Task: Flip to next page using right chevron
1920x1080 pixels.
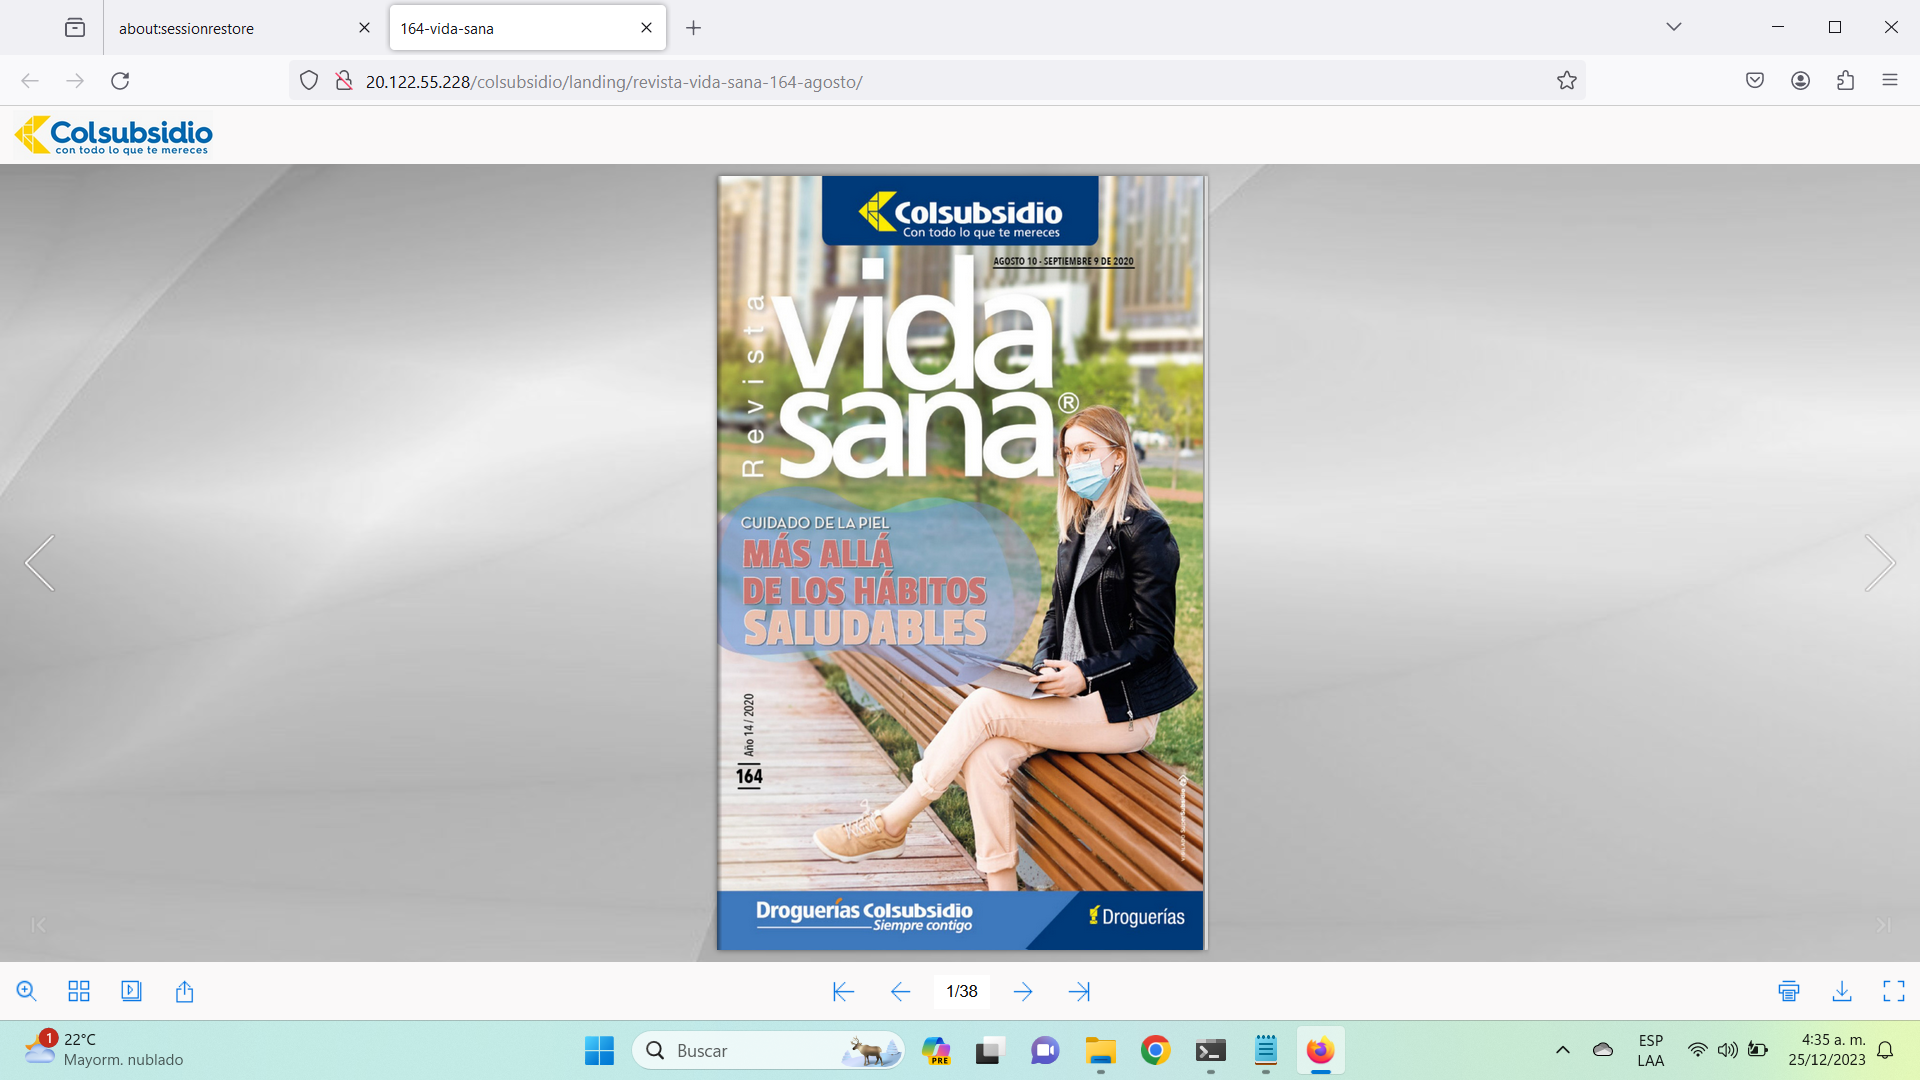Action: click(1879, 563)
